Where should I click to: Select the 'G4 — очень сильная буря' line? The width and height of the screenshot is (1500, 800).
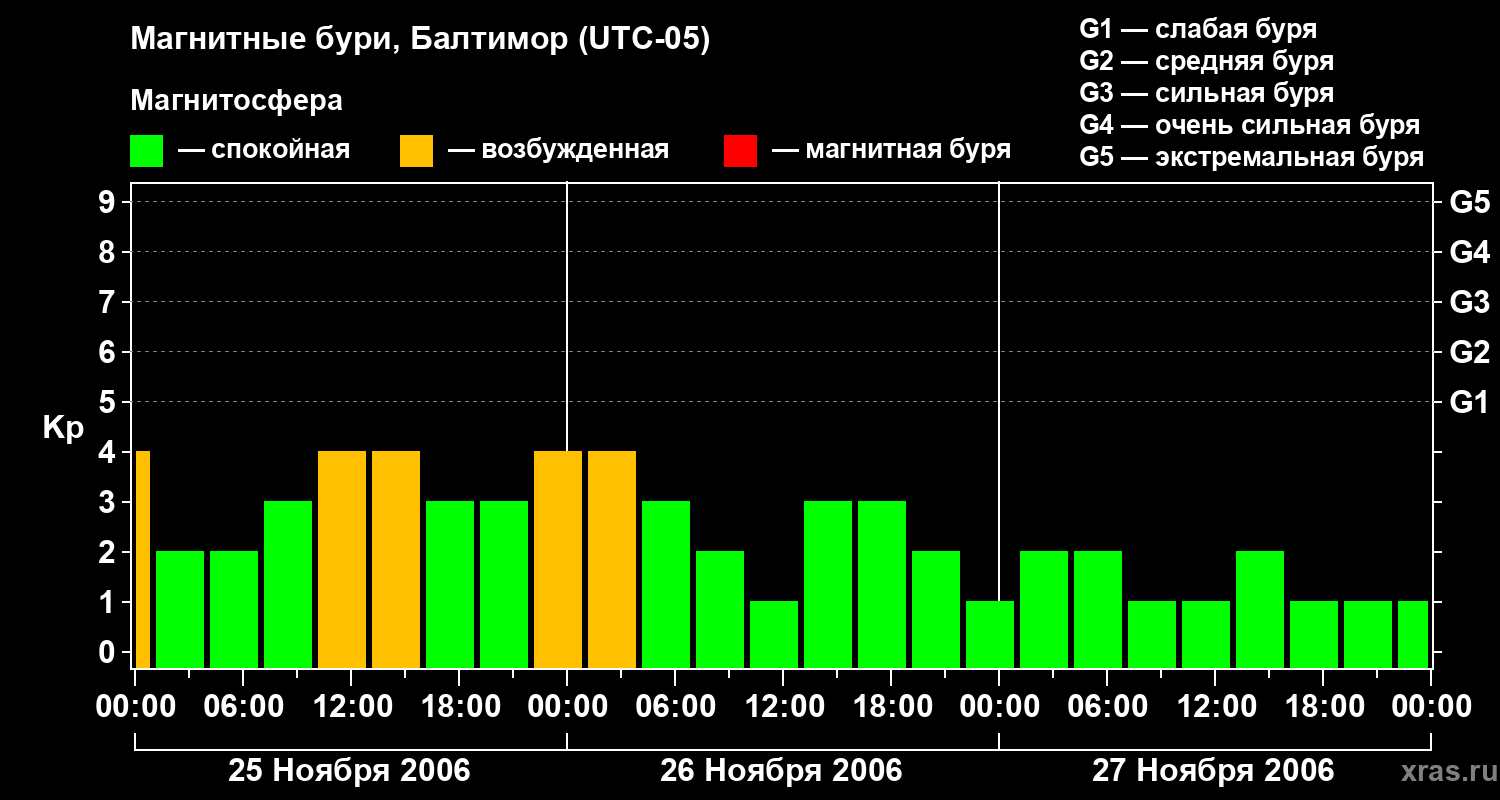[1249, 126]
